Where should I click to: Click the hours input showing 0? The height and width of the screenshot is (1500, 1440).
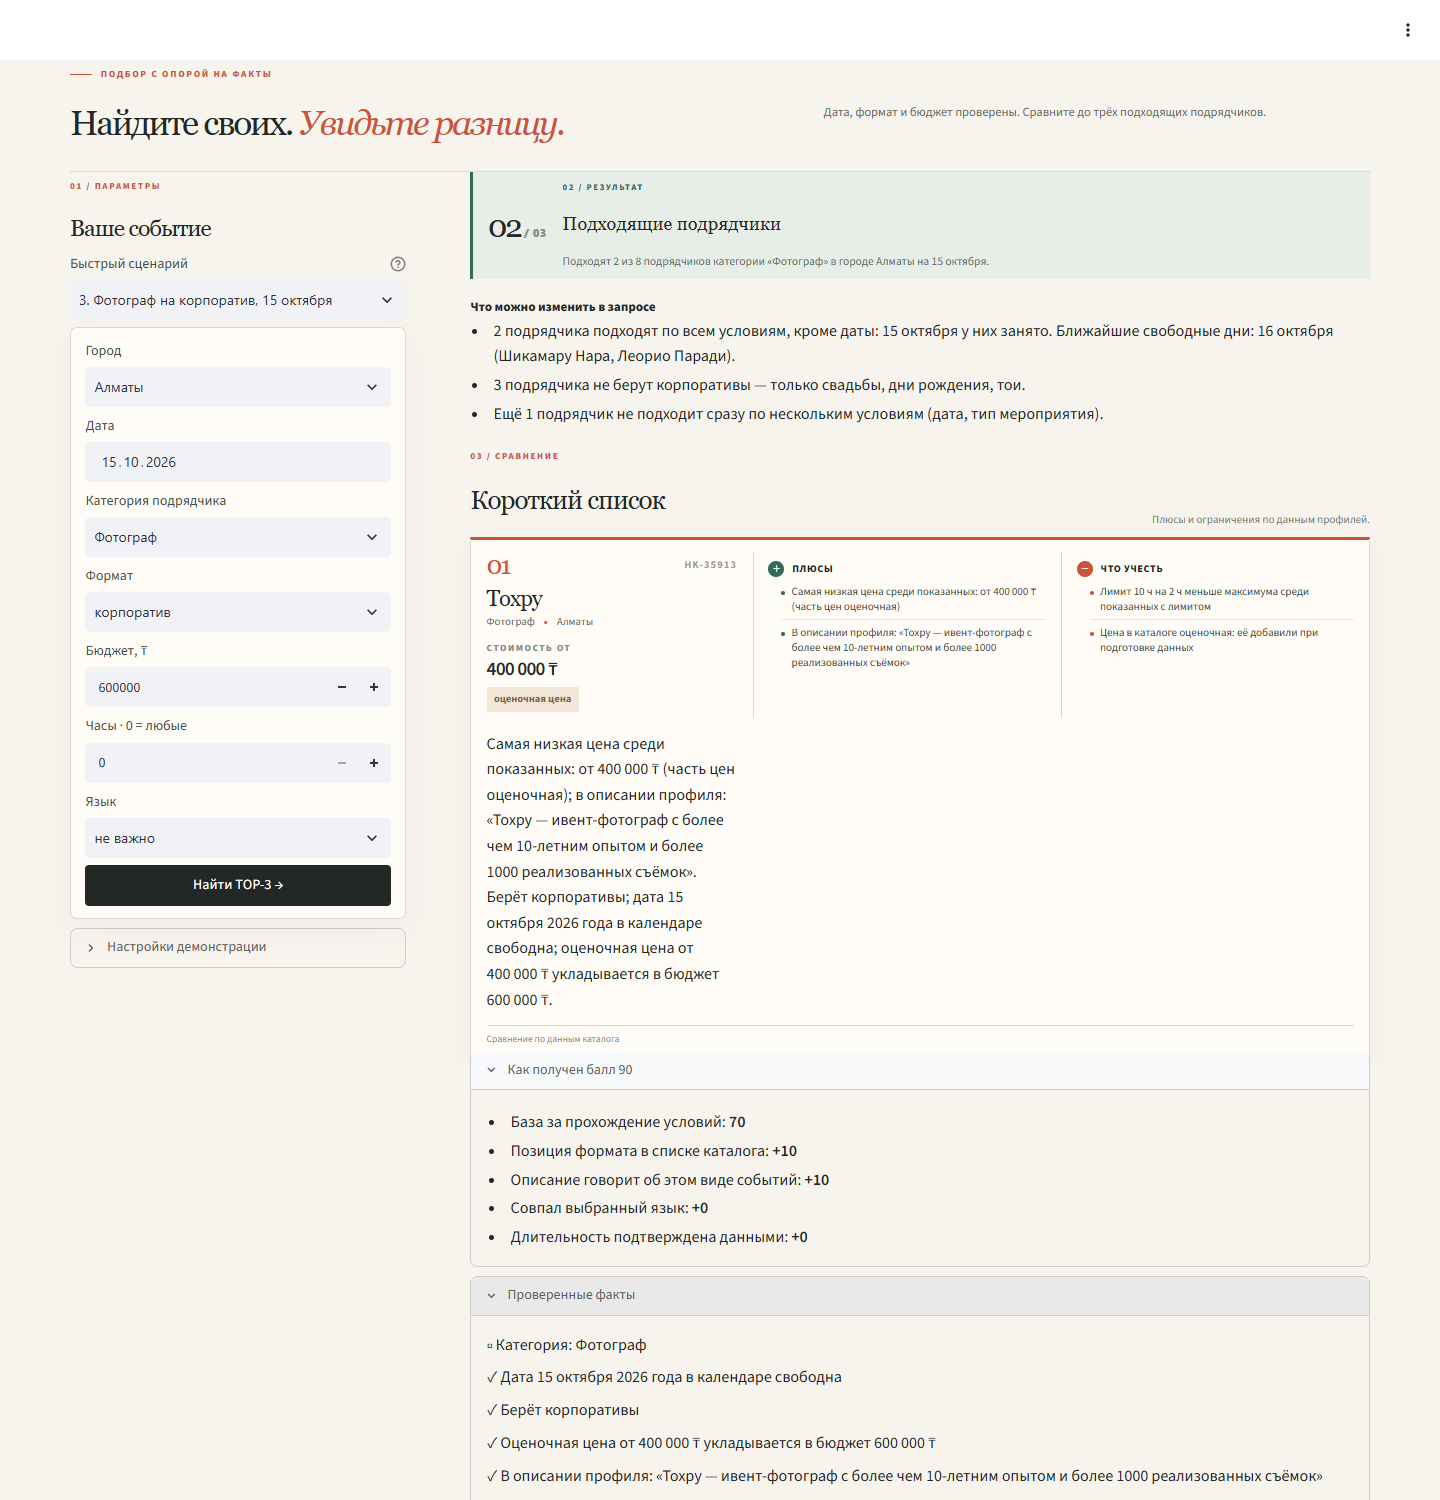(x=205, y=763)
